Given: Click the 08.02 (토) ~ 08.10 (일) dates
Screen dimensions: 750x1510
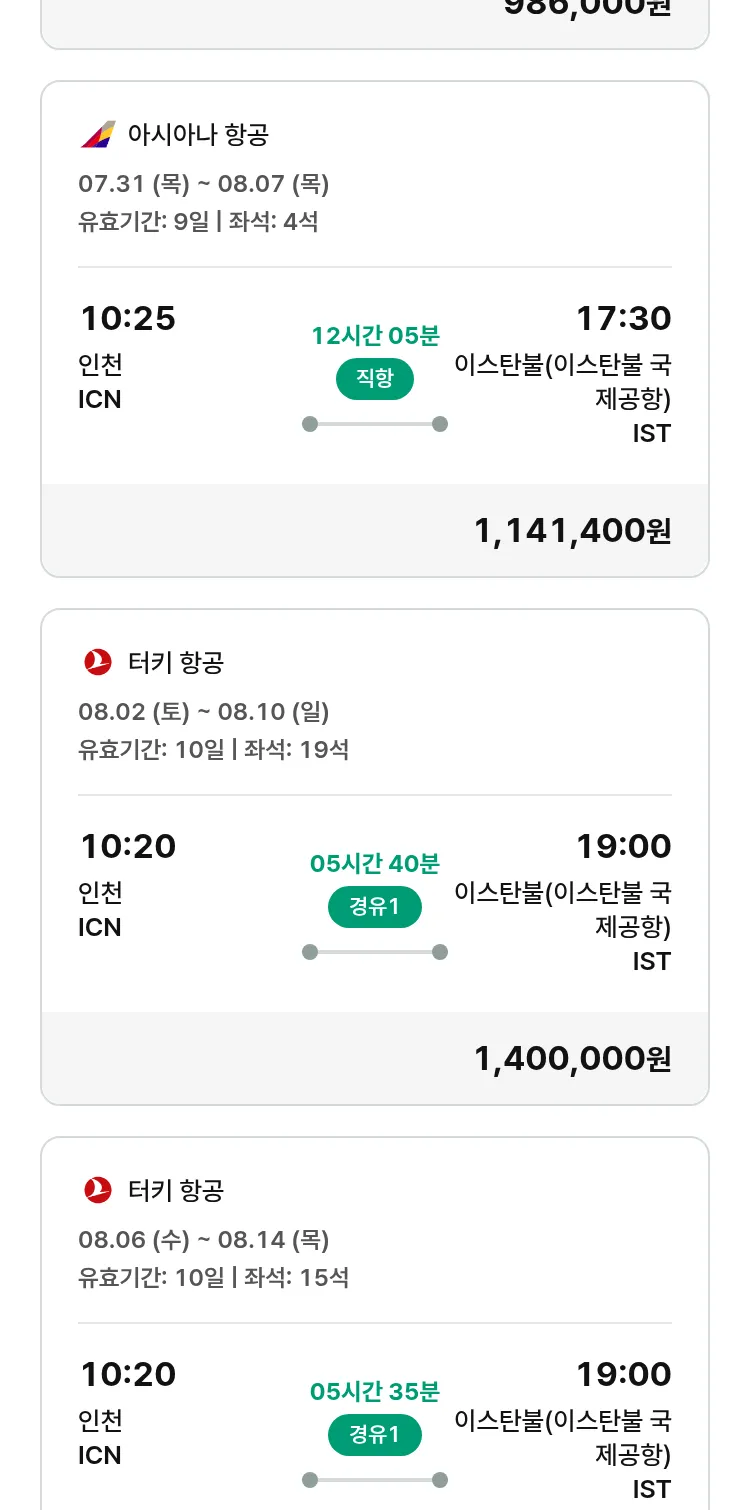Looking at the screenshot, I should pyautogui.click(x=204, y=712).
